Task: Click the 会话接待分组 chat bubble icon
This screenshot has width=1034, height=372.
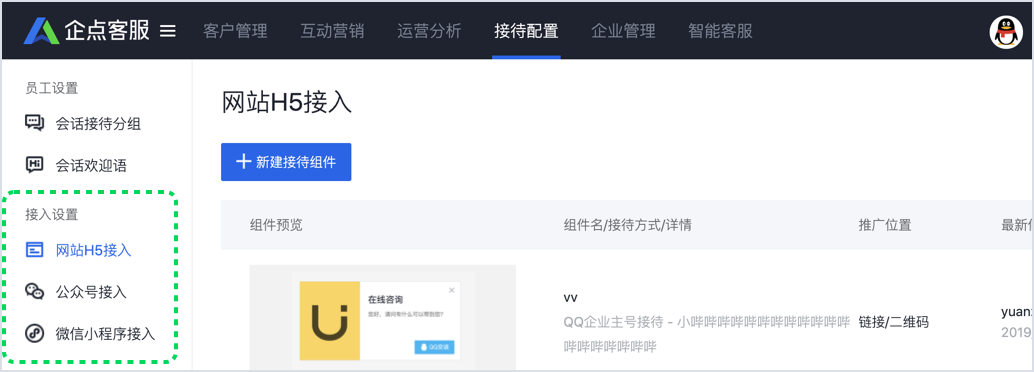Action: (x=34, y=123)
